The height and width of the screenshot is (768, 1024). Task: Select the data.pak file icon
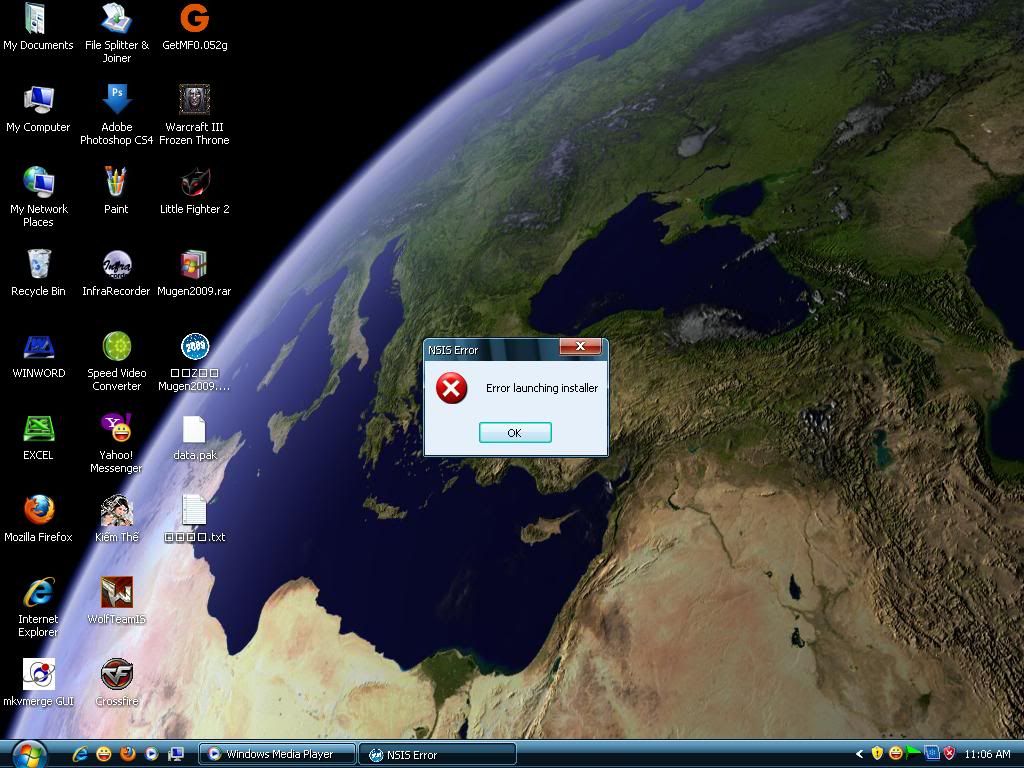point(195,438)
